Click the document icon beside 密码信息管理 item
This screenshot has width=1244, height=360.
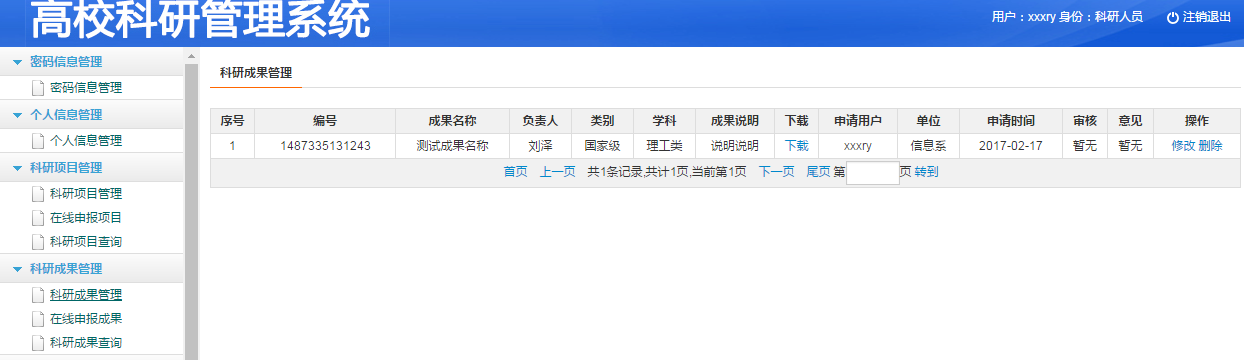[38, 88]
